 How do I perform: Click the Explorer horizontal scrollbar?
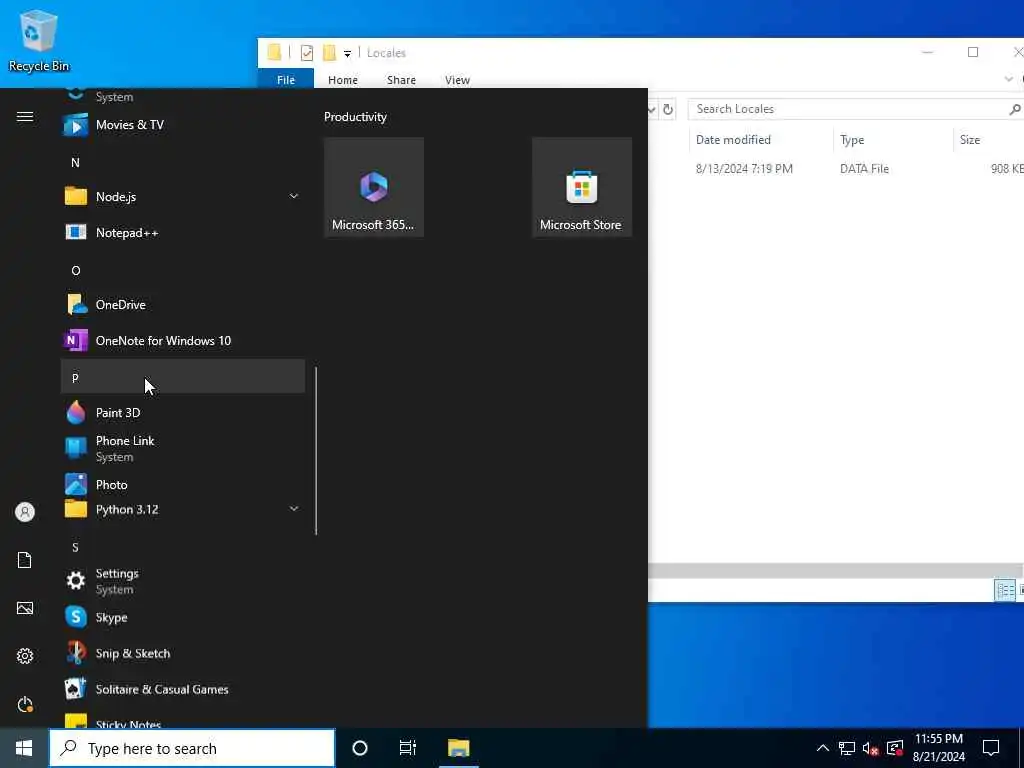[835, 570]
